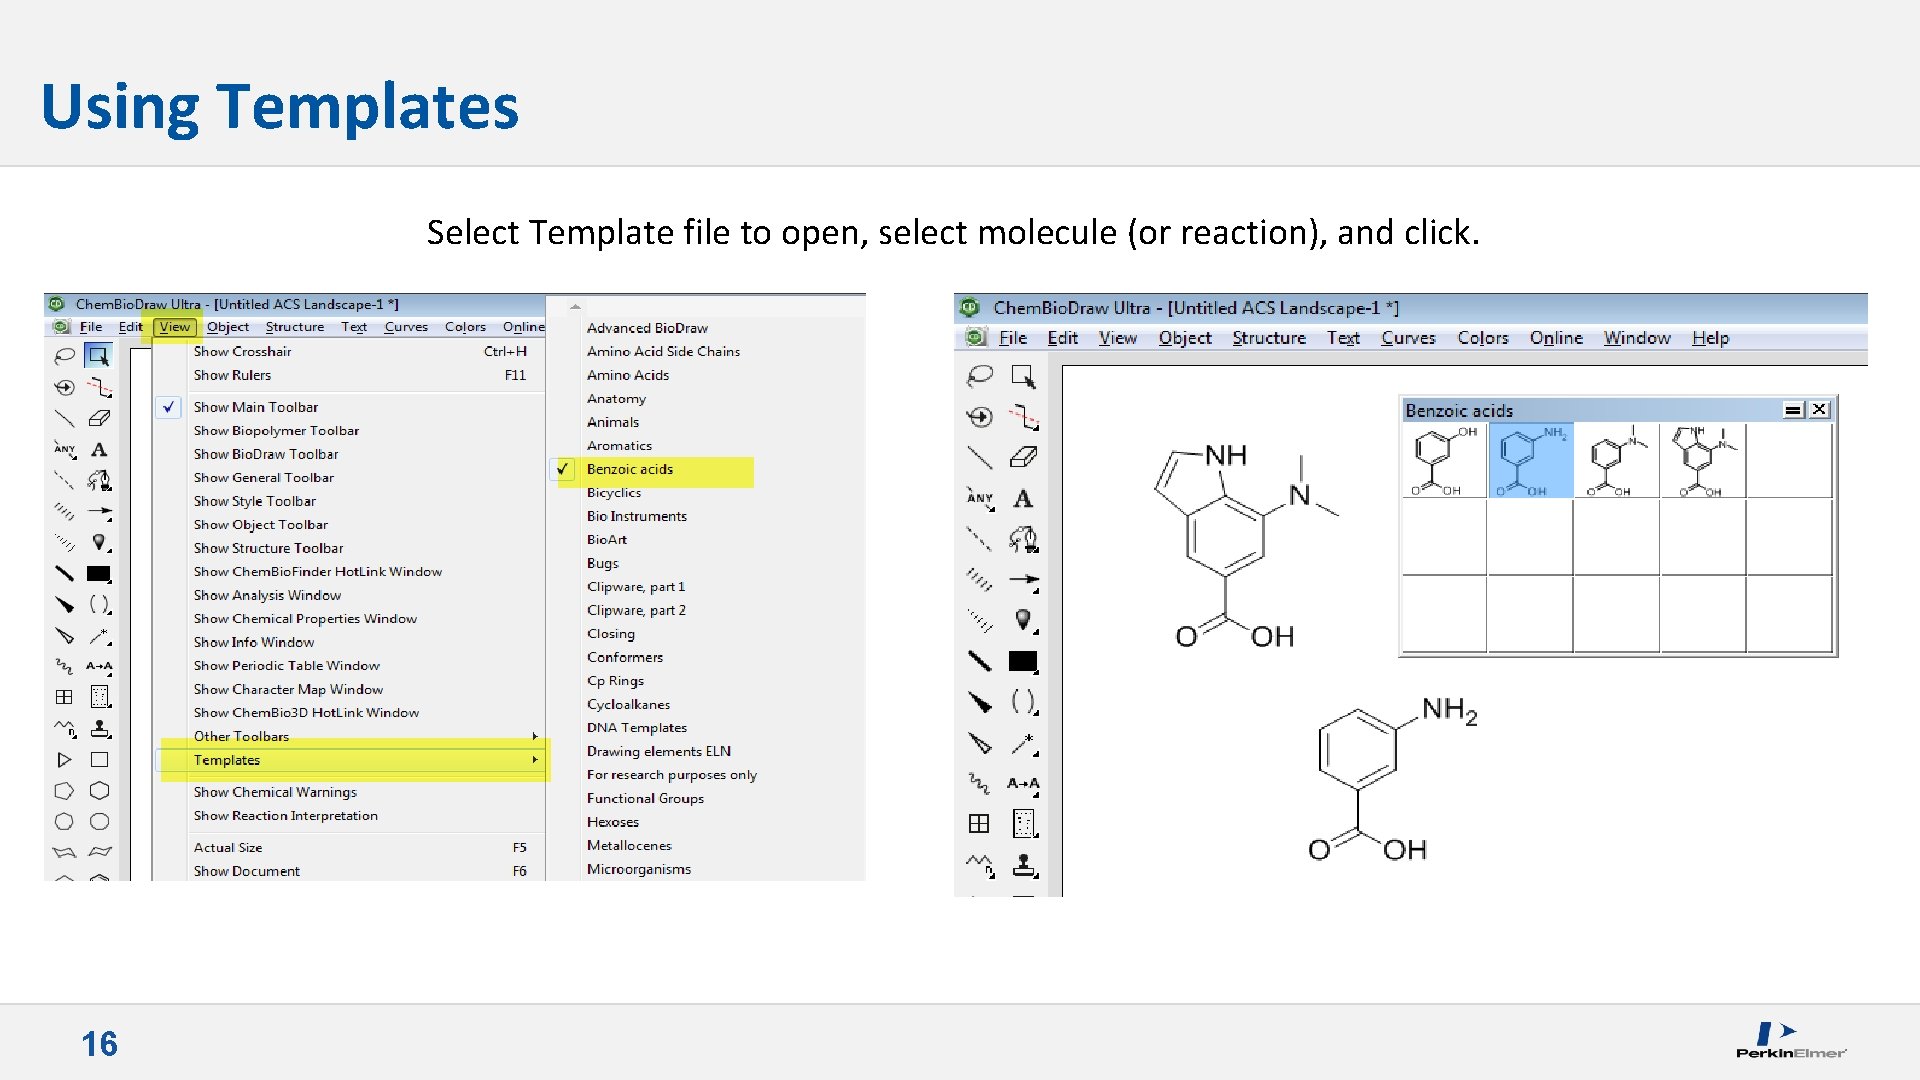Click Actual Size menu entry
Screen dimensions: 1920x1080
tap(350, 847)
